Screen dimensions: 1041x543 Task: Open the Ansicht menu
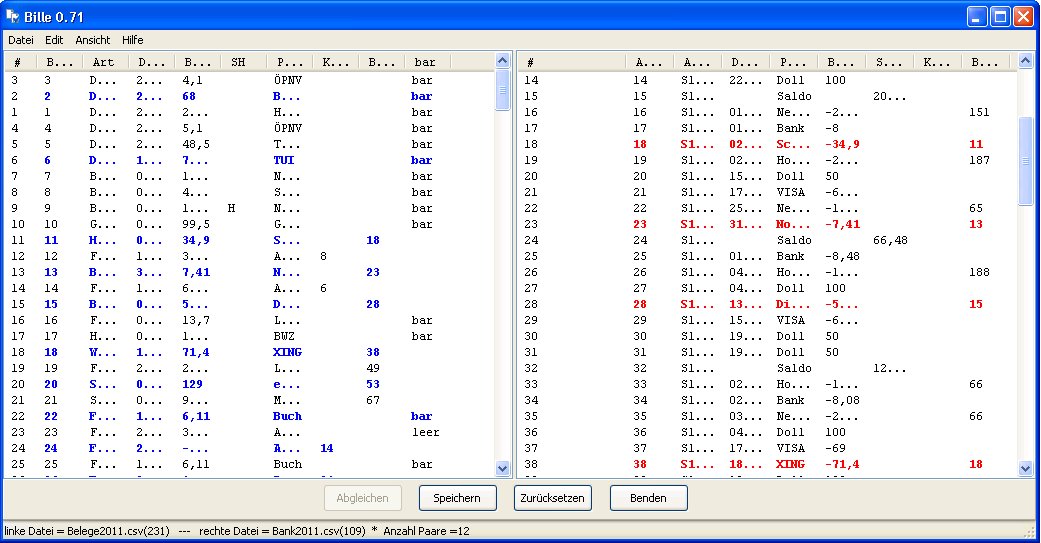93,40
